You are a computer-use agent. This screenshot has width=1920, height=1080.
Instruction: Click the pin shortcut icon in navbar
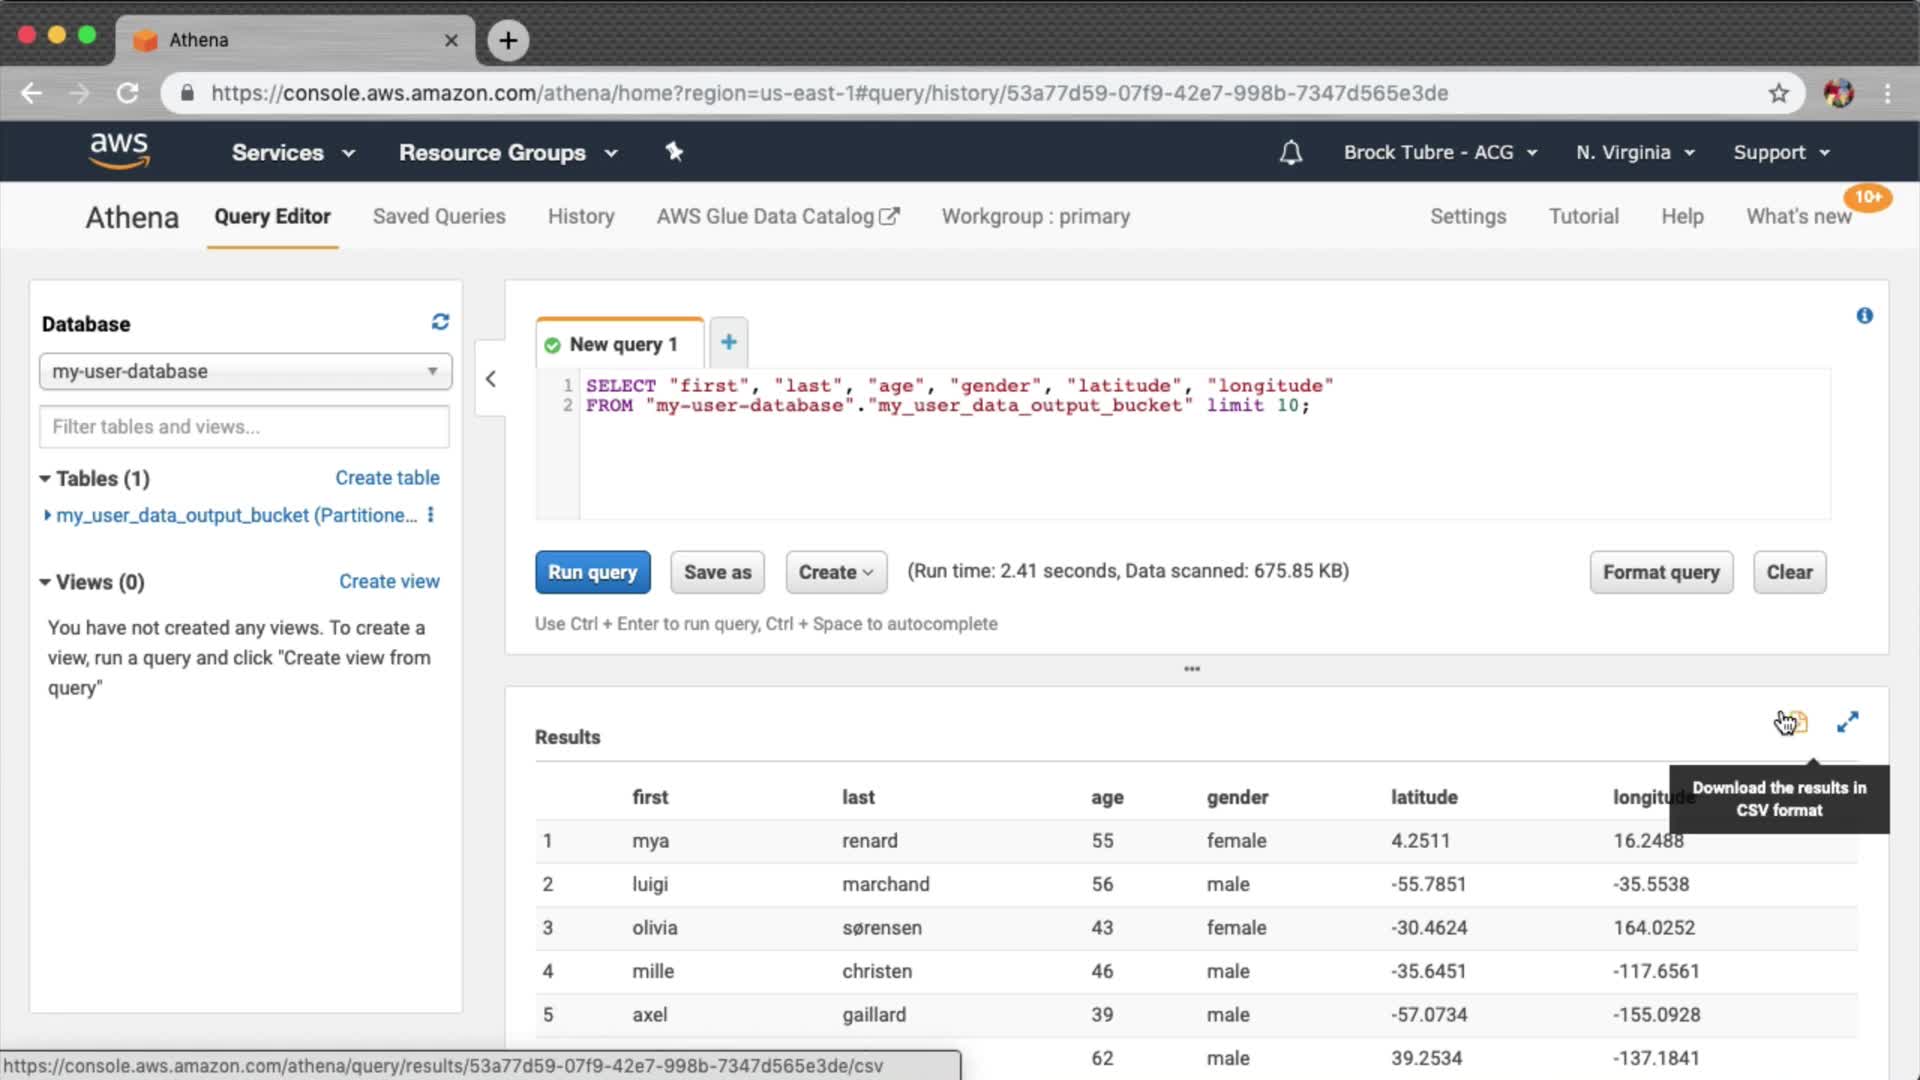click(674, 152)
